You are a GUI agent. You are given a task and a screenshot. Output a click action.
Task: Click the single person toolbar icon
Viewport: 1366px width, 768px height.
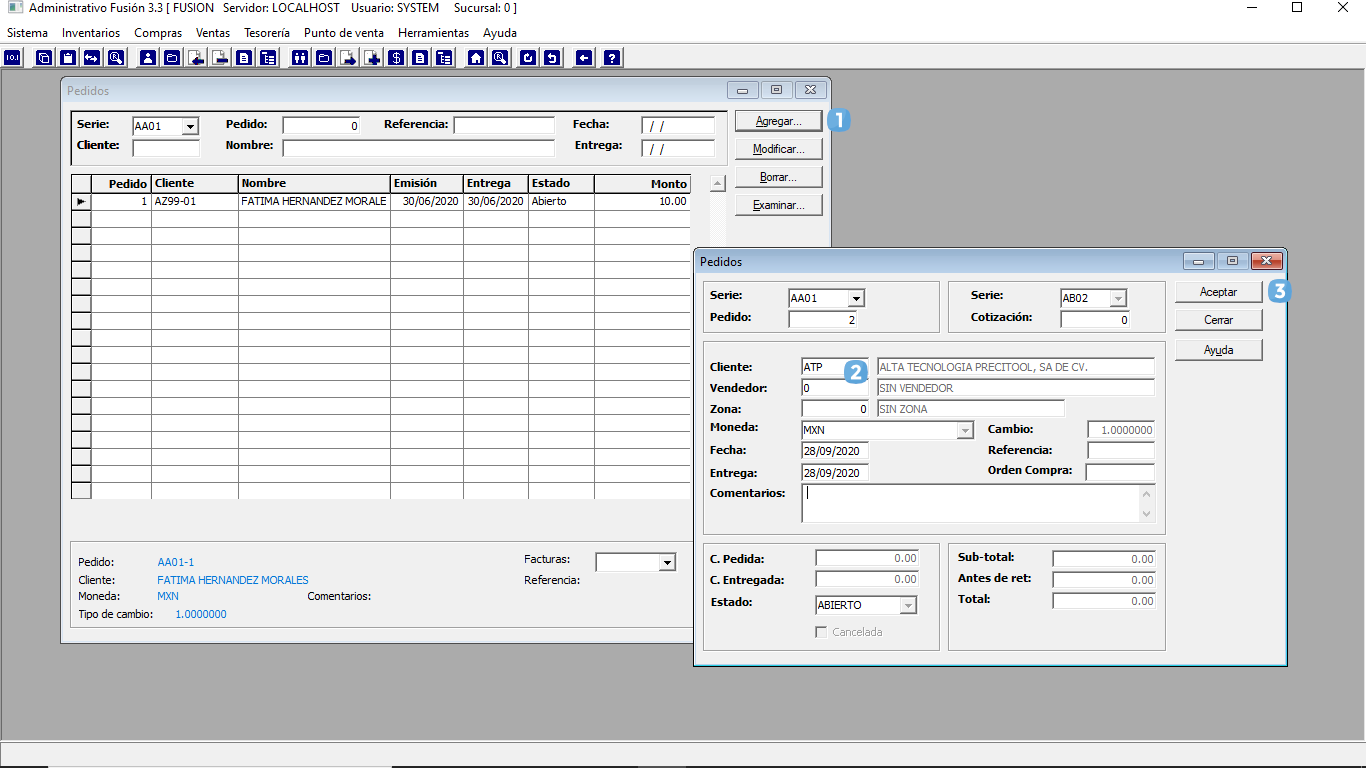point(148,58)
